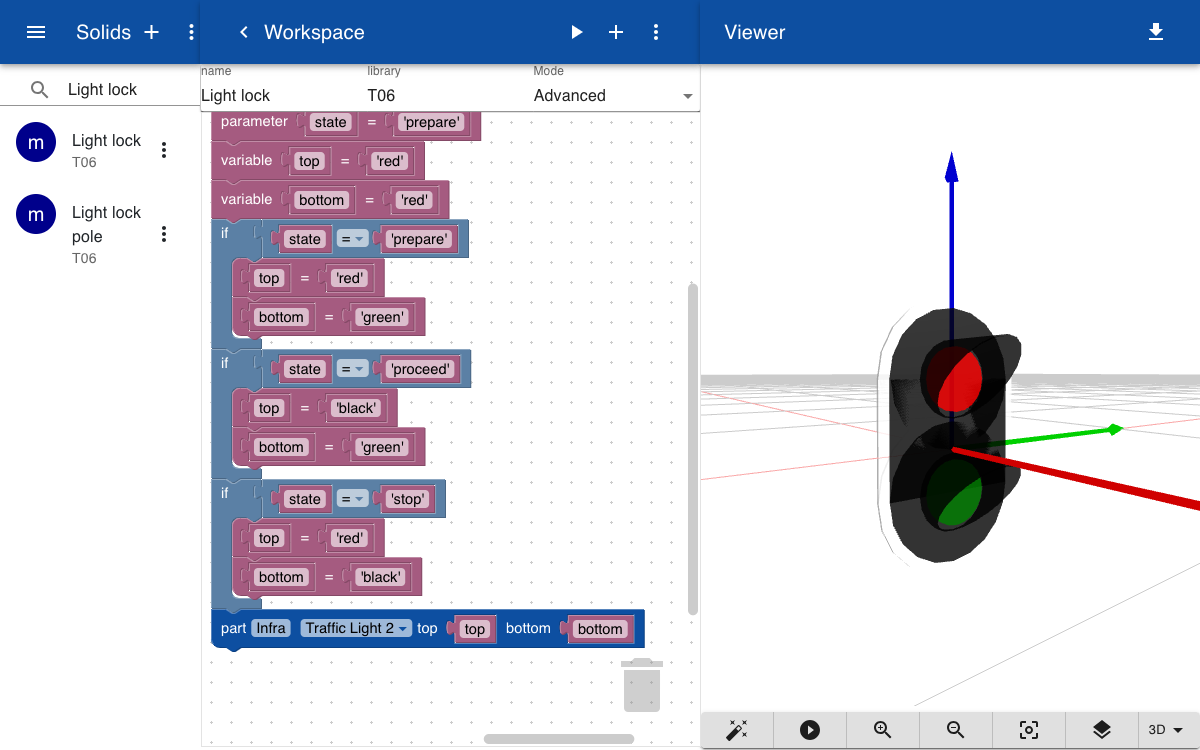Add a new solid with plus icon
The height and width of the screenshot is (750, 1200).
click(152, 32)
